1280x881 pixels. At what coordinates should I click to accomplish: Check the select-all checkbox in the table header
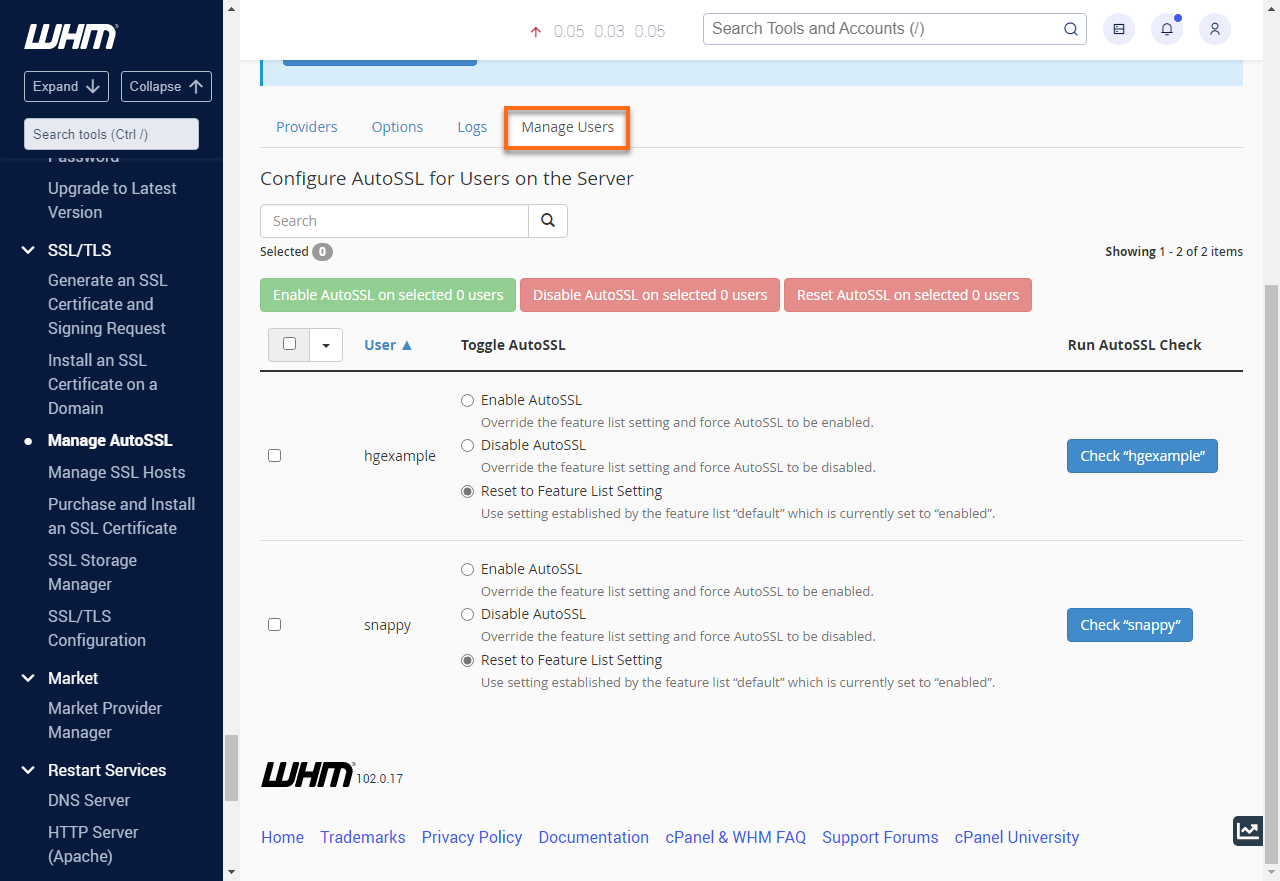288,344
